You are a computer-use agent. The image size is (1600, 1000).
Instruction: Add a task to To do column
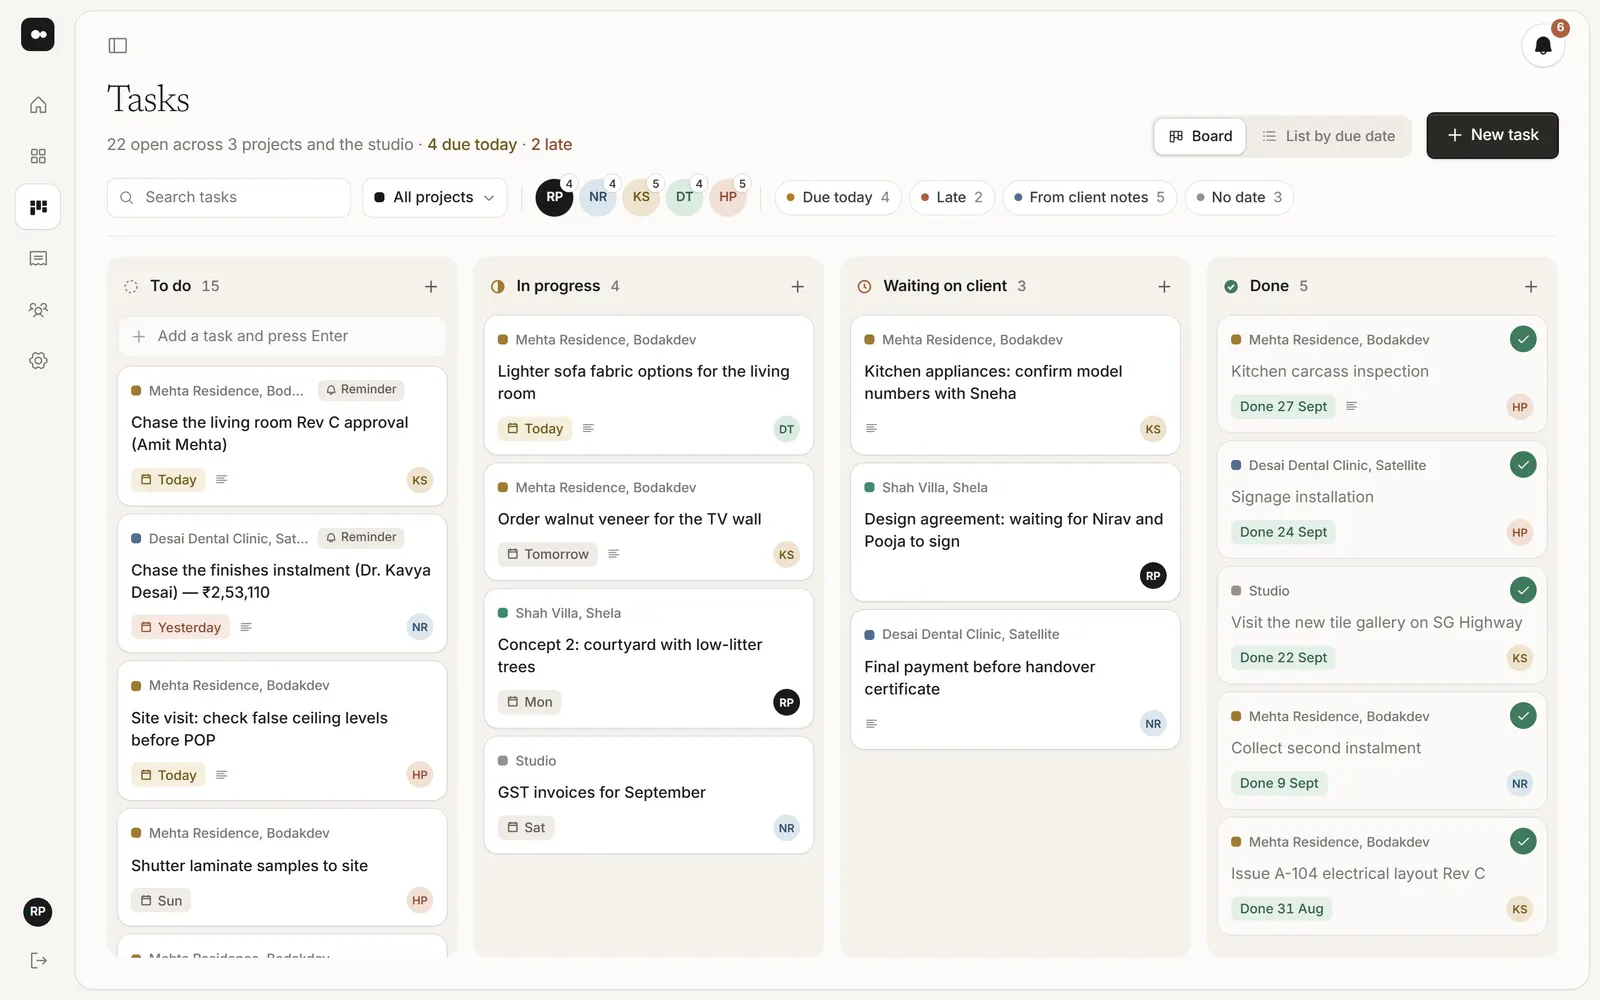431,286
